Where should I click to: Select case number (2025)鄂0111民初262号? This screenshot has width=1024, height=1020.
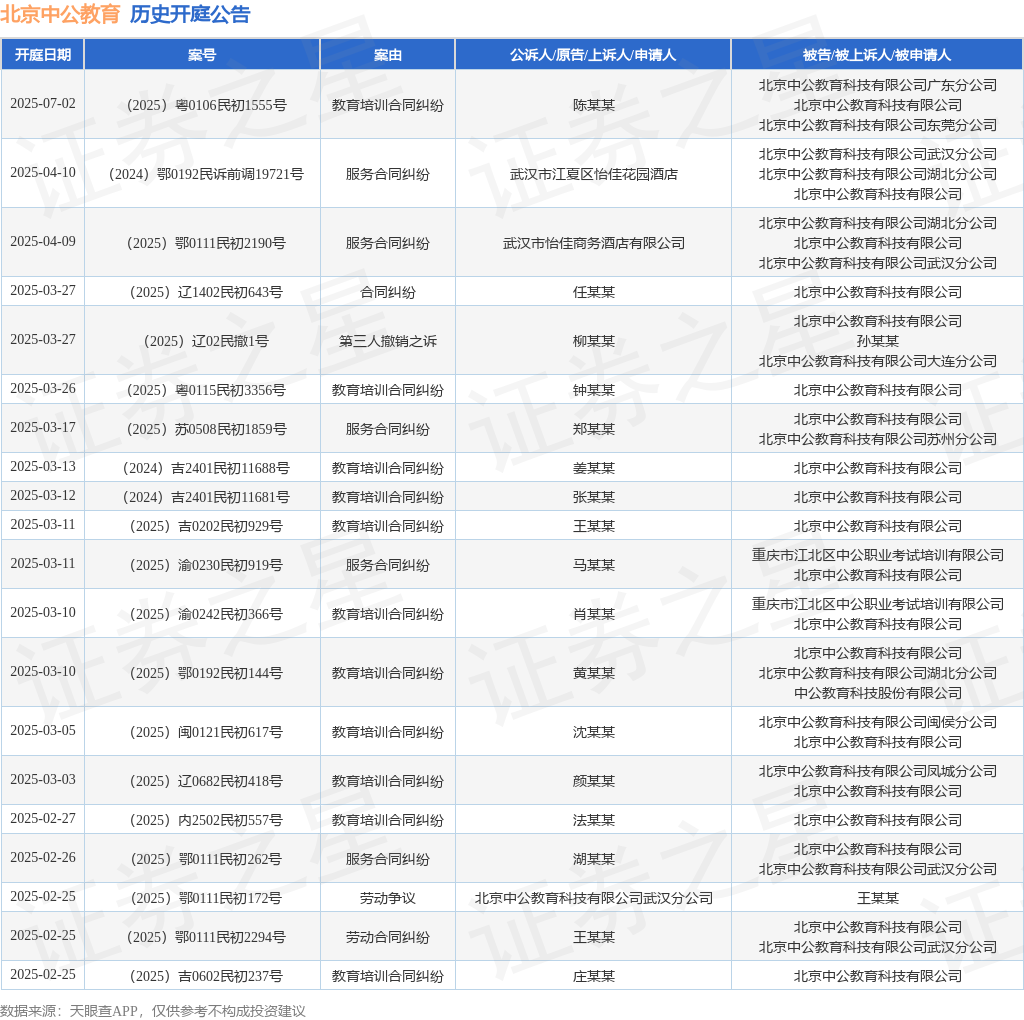206,859
